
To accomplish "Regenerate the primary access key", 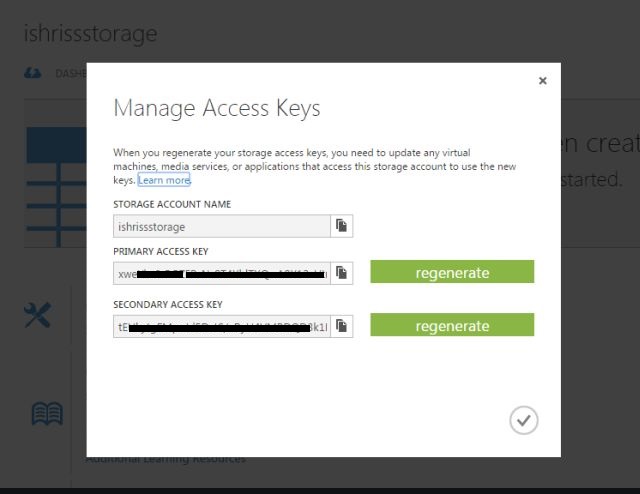I will (x=452, y=273).
